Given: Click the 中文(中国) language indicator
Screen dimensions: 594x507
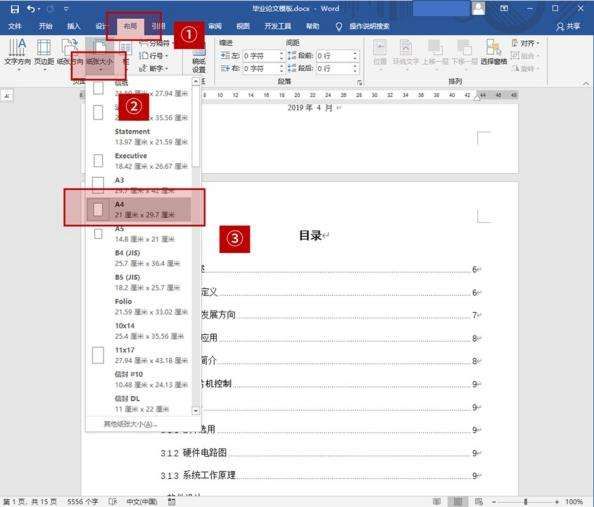Looking at the screenshot, I should point(142,501).
